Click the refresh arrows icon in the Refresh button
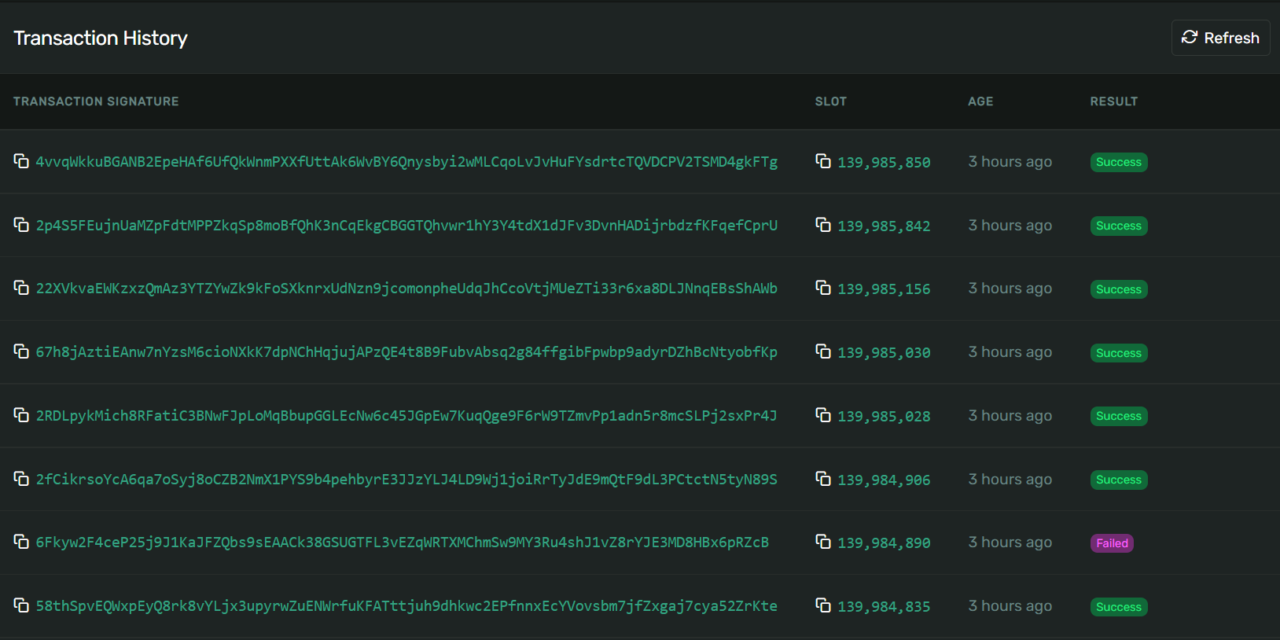Image resolution: width=1280 pixels, height=640 pixels. (x=1189, y=37)
